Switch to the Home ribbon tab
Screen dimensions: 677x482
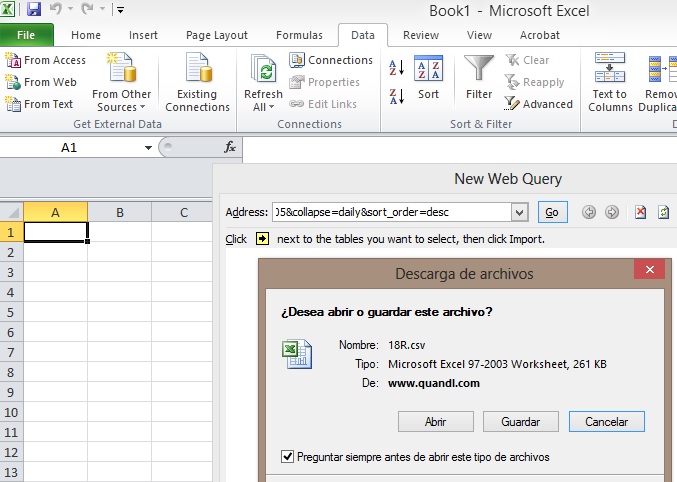[x=85, y=35]
